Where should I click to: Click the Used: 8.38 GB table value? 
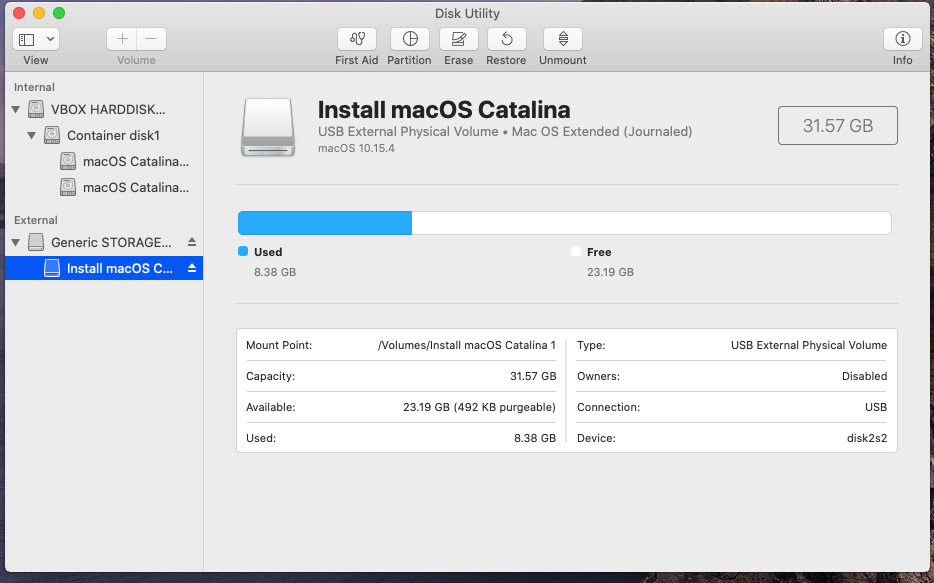point(535,438)
